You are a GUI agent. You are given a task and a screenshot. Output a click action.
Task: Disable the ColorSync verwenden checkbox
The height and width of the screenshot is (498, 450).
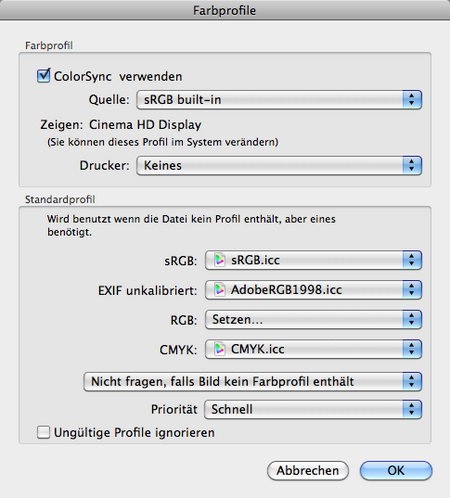tap(43, 76)
